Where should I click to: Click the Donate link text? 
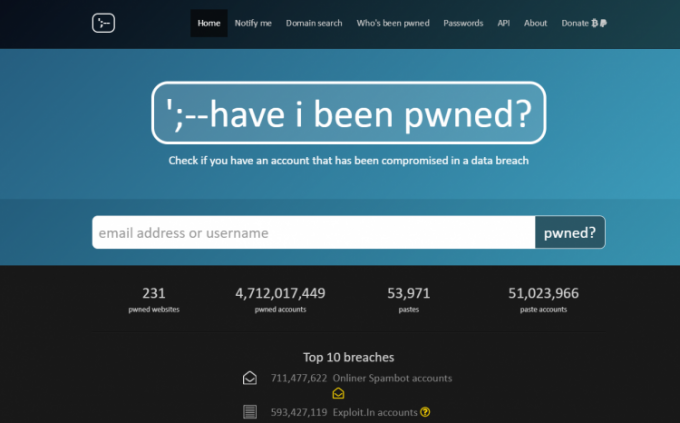(574, 23)
